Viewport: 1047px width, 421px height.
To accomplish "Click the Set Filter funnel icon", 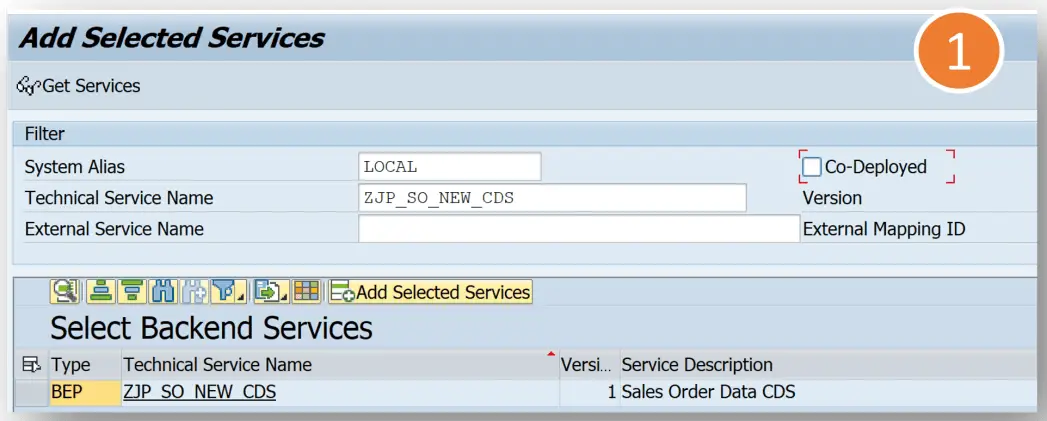I will [x=222, y=292].
